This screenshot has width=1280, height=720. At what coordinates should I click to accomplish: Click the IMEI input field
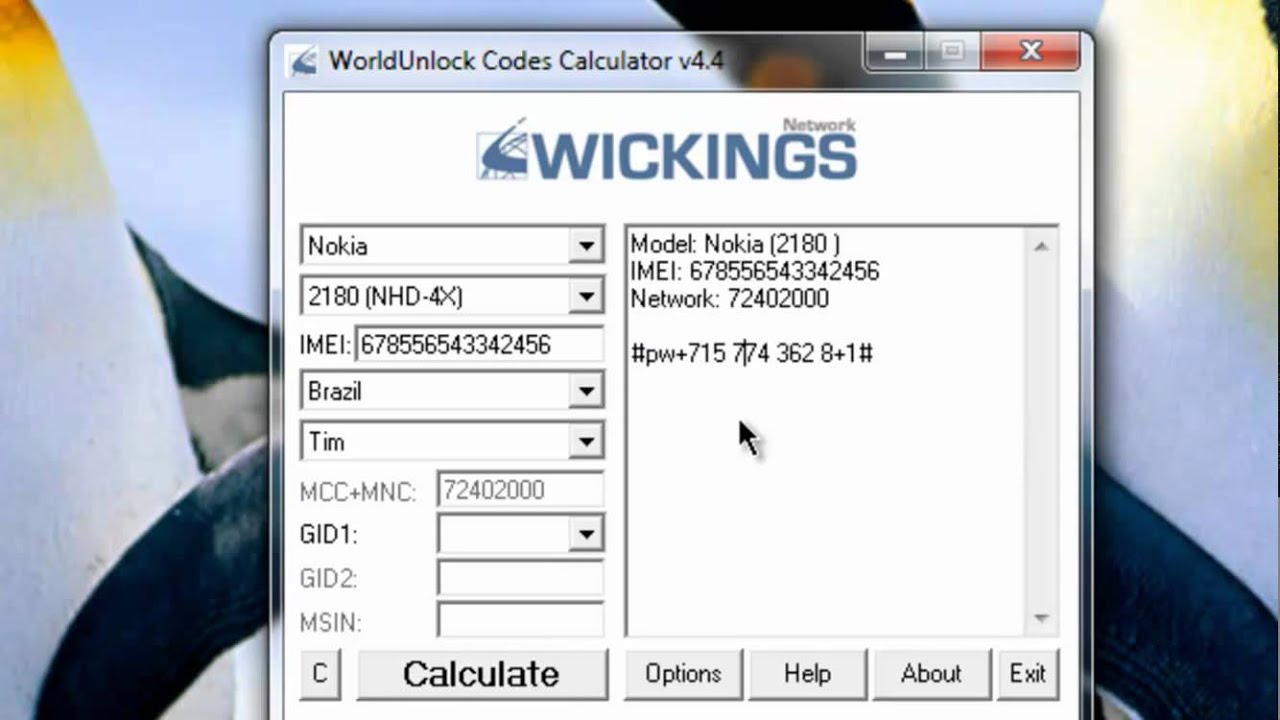coord(479,345)
